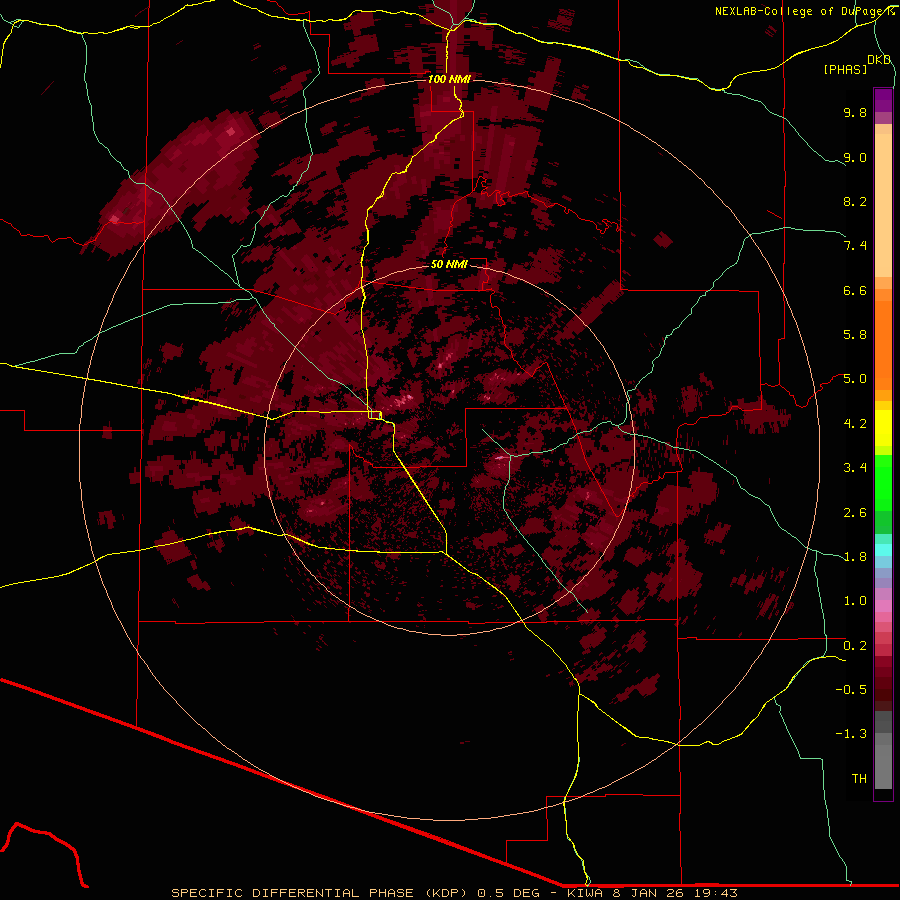900x900 pixels.
Task: Click the TH threshold label
Action: [859, 779]
